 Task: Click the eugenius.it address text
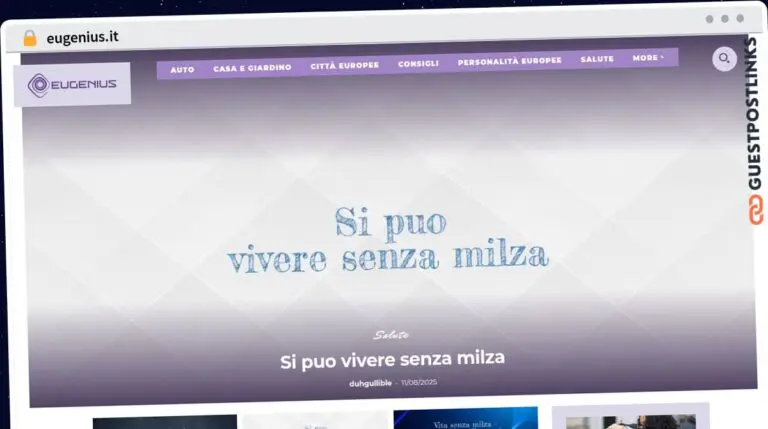coord(82,37)
